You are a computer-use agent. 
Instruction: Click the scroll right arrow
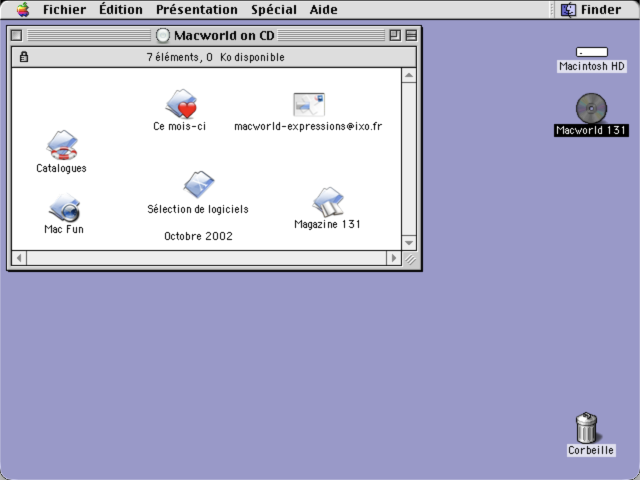393,258
